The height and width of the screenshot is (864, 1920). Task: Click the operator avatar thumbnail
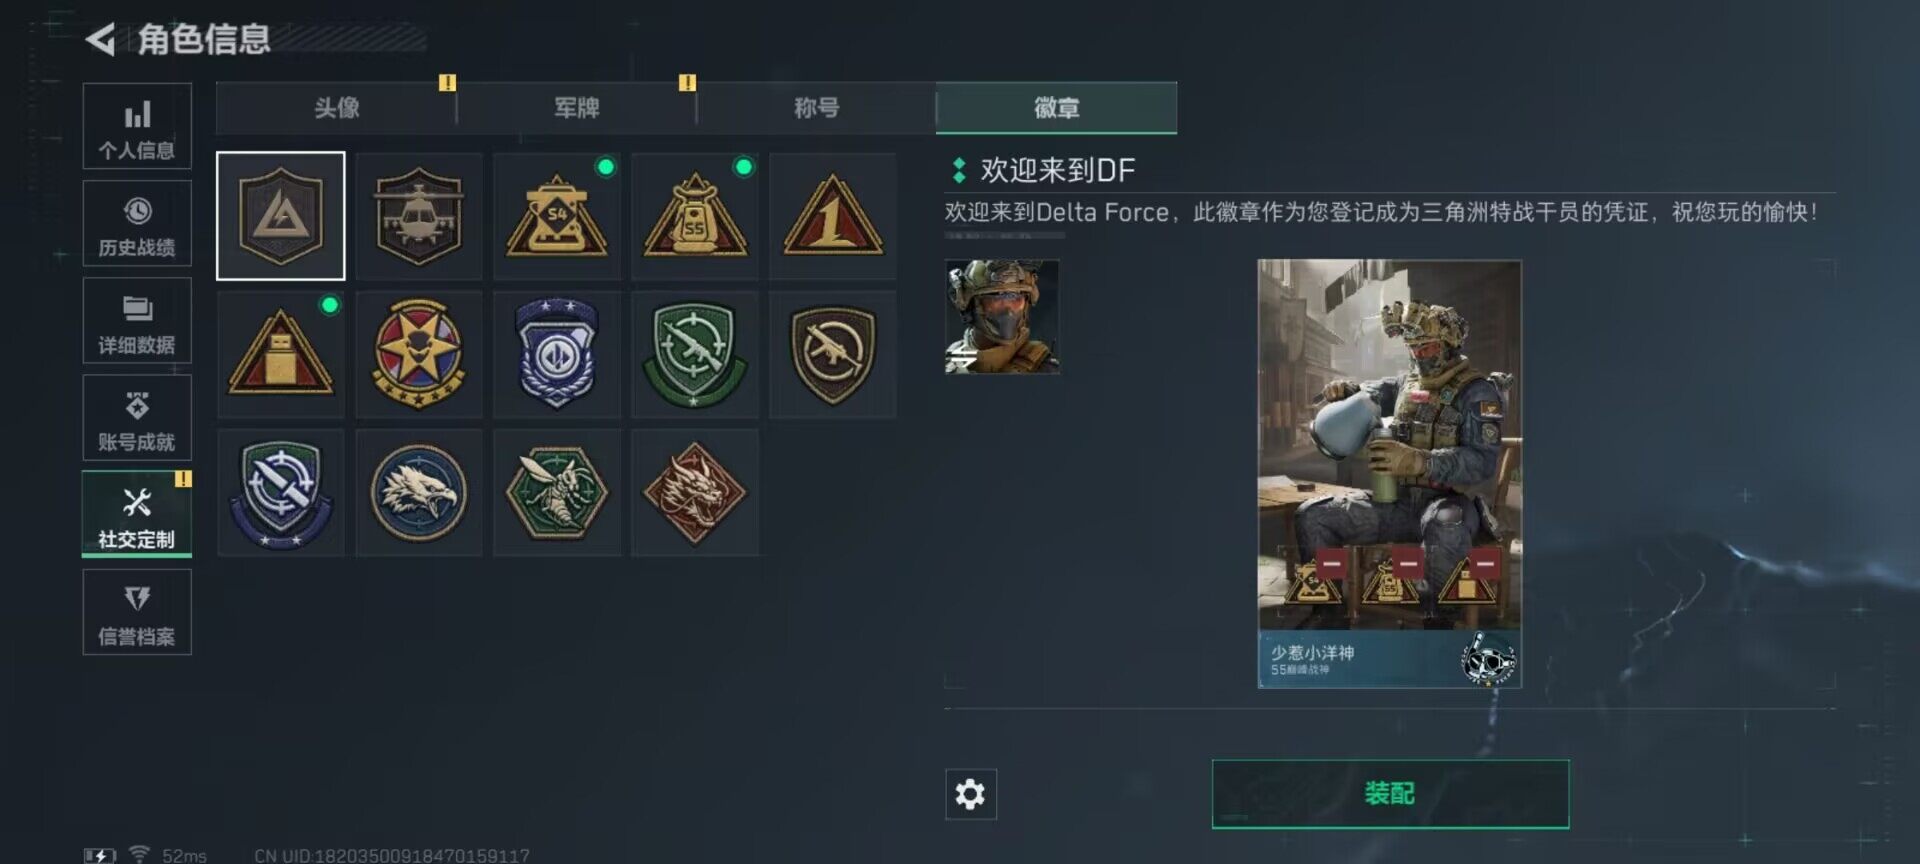[1002, 317]
